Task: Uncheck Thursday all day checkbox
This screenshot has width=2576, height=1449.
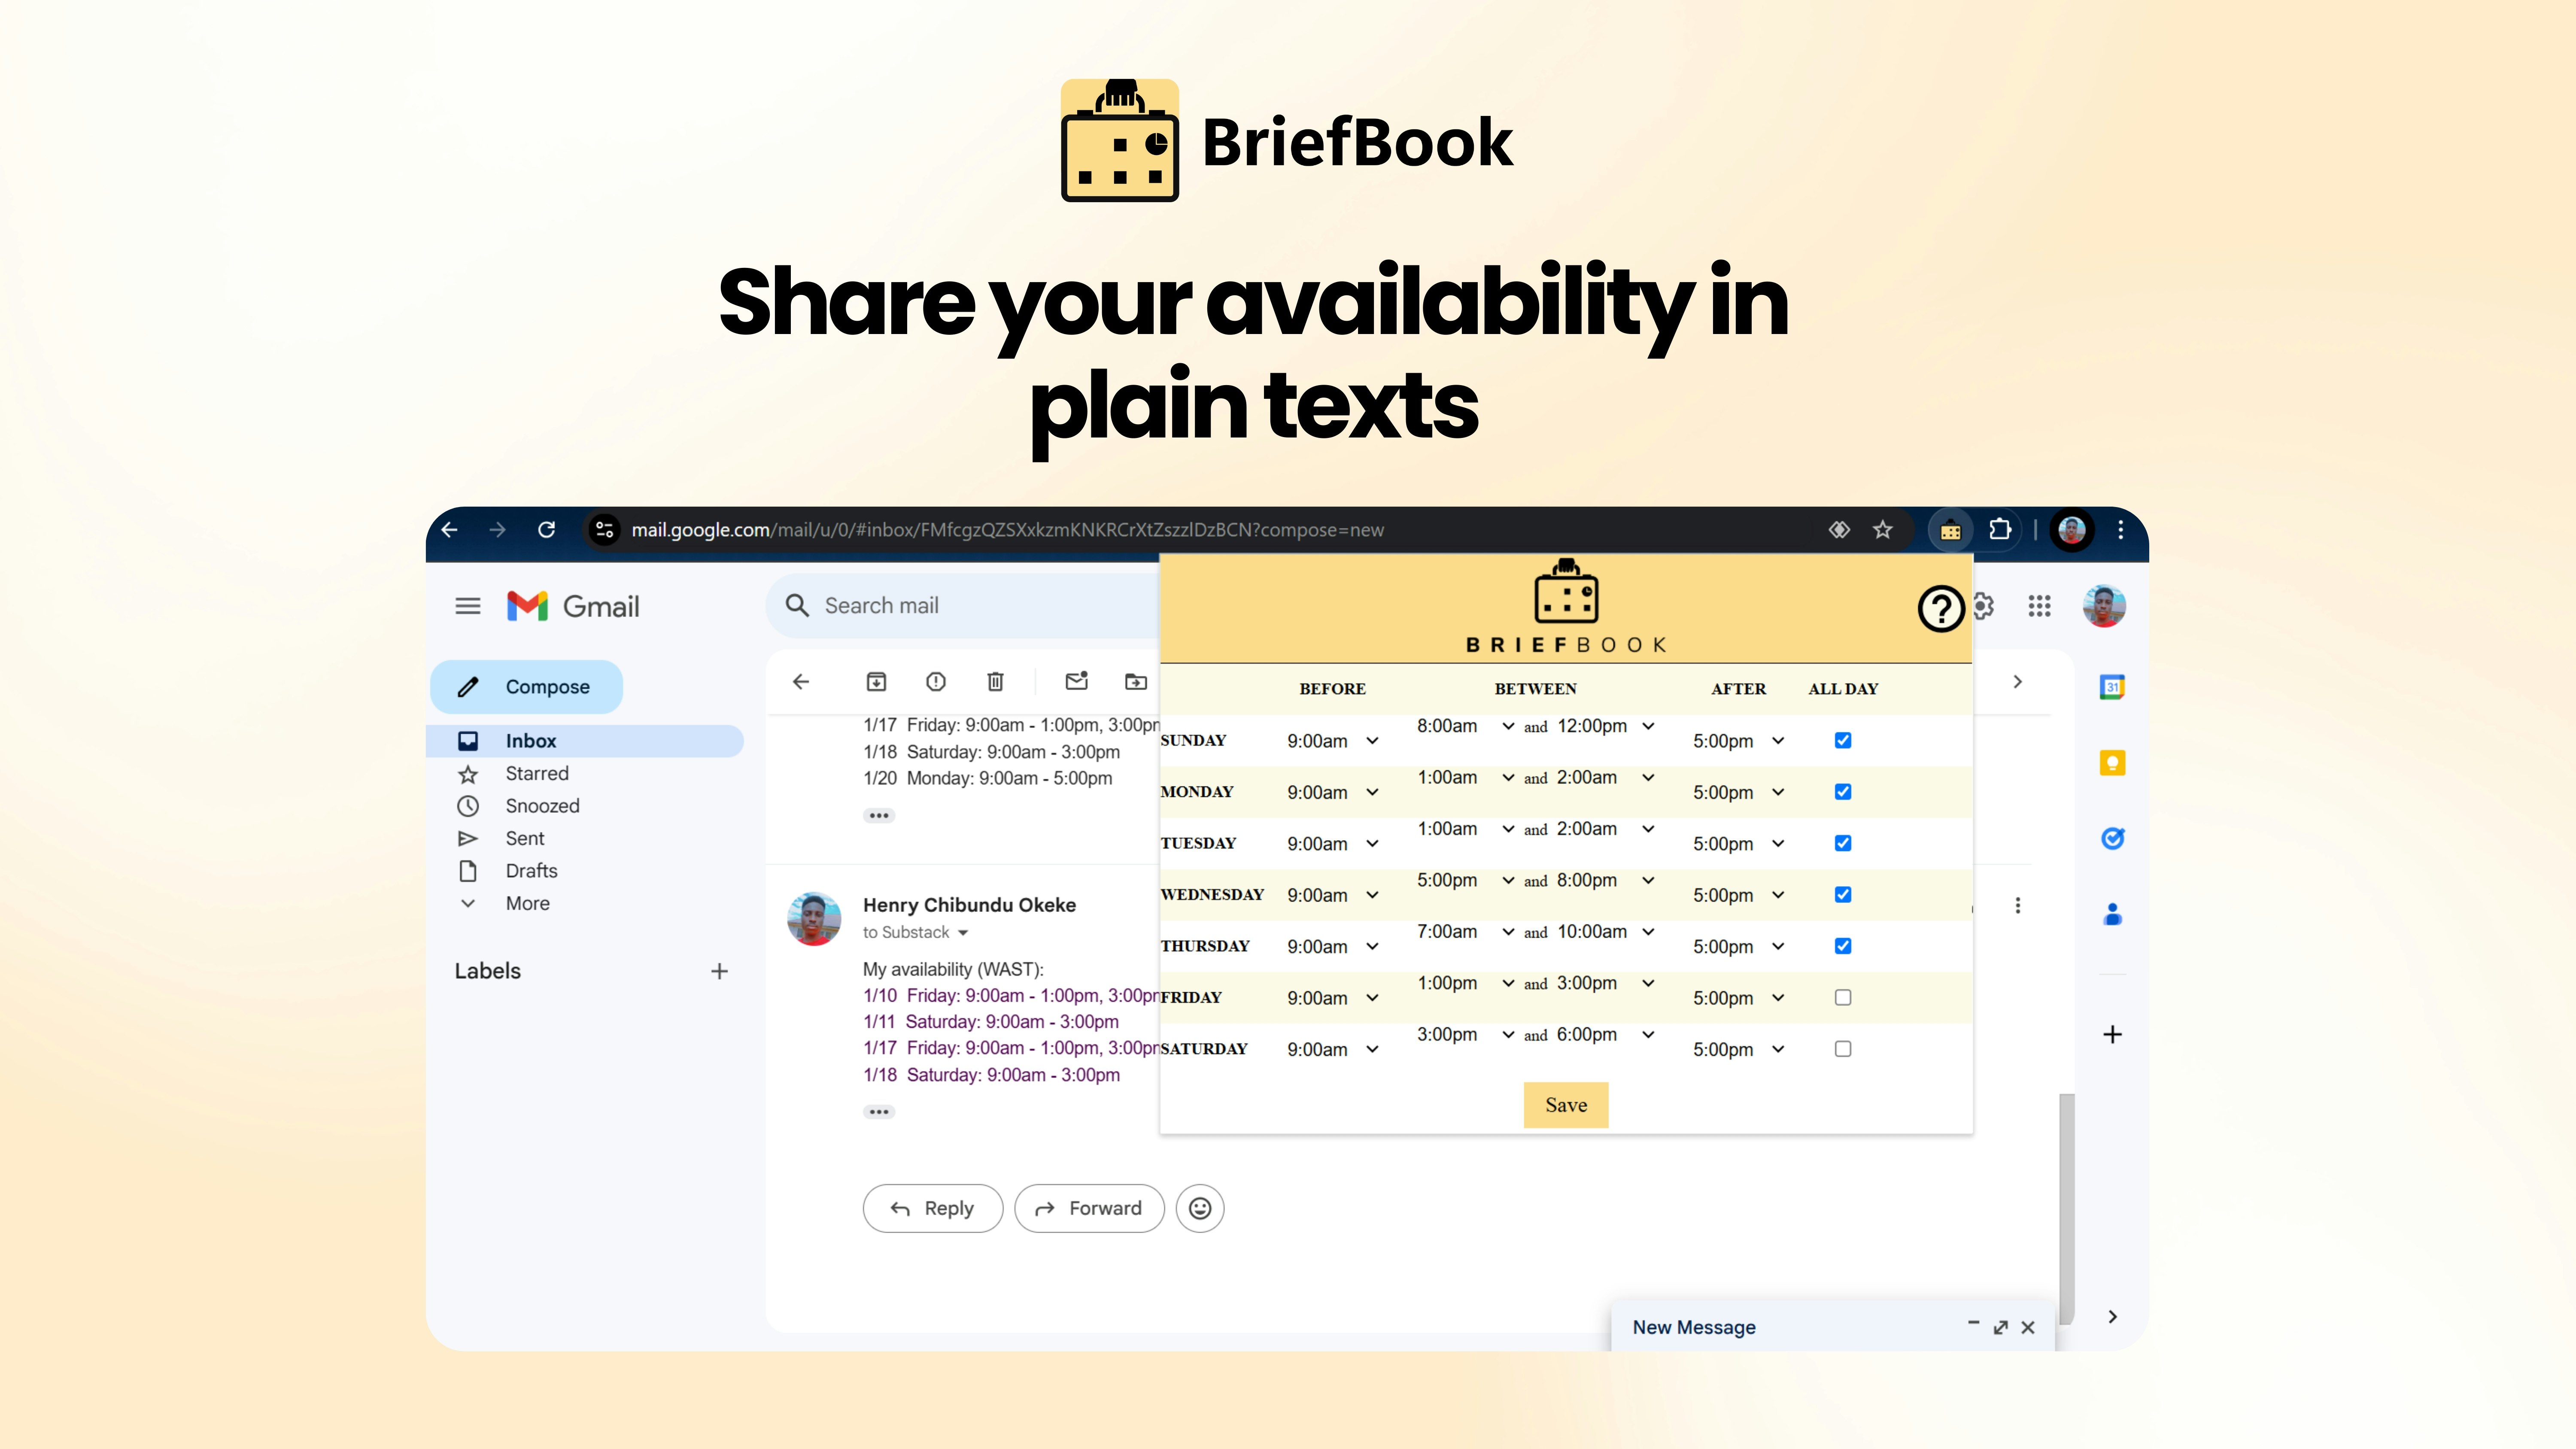Action: 1843,946
